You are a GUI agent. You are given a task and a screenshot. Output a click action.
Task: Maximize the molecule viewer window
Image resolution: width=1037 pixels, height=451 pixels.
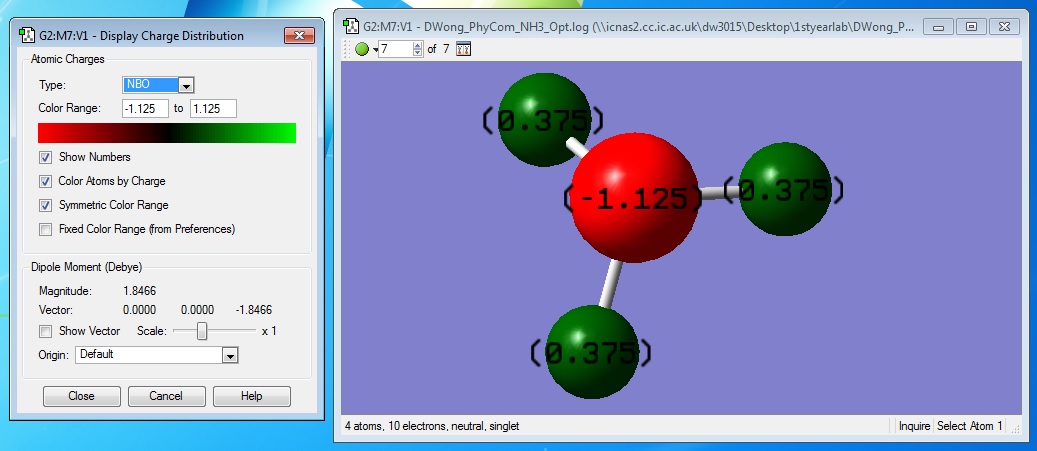(971, 26)
